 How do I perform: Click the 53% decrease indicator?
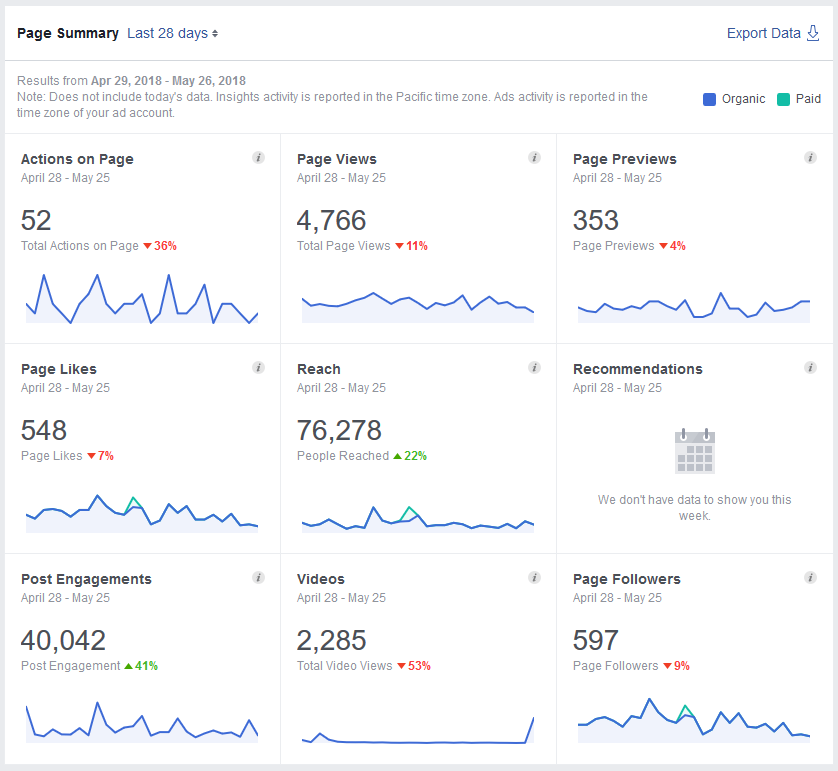[x=414, y=666]
